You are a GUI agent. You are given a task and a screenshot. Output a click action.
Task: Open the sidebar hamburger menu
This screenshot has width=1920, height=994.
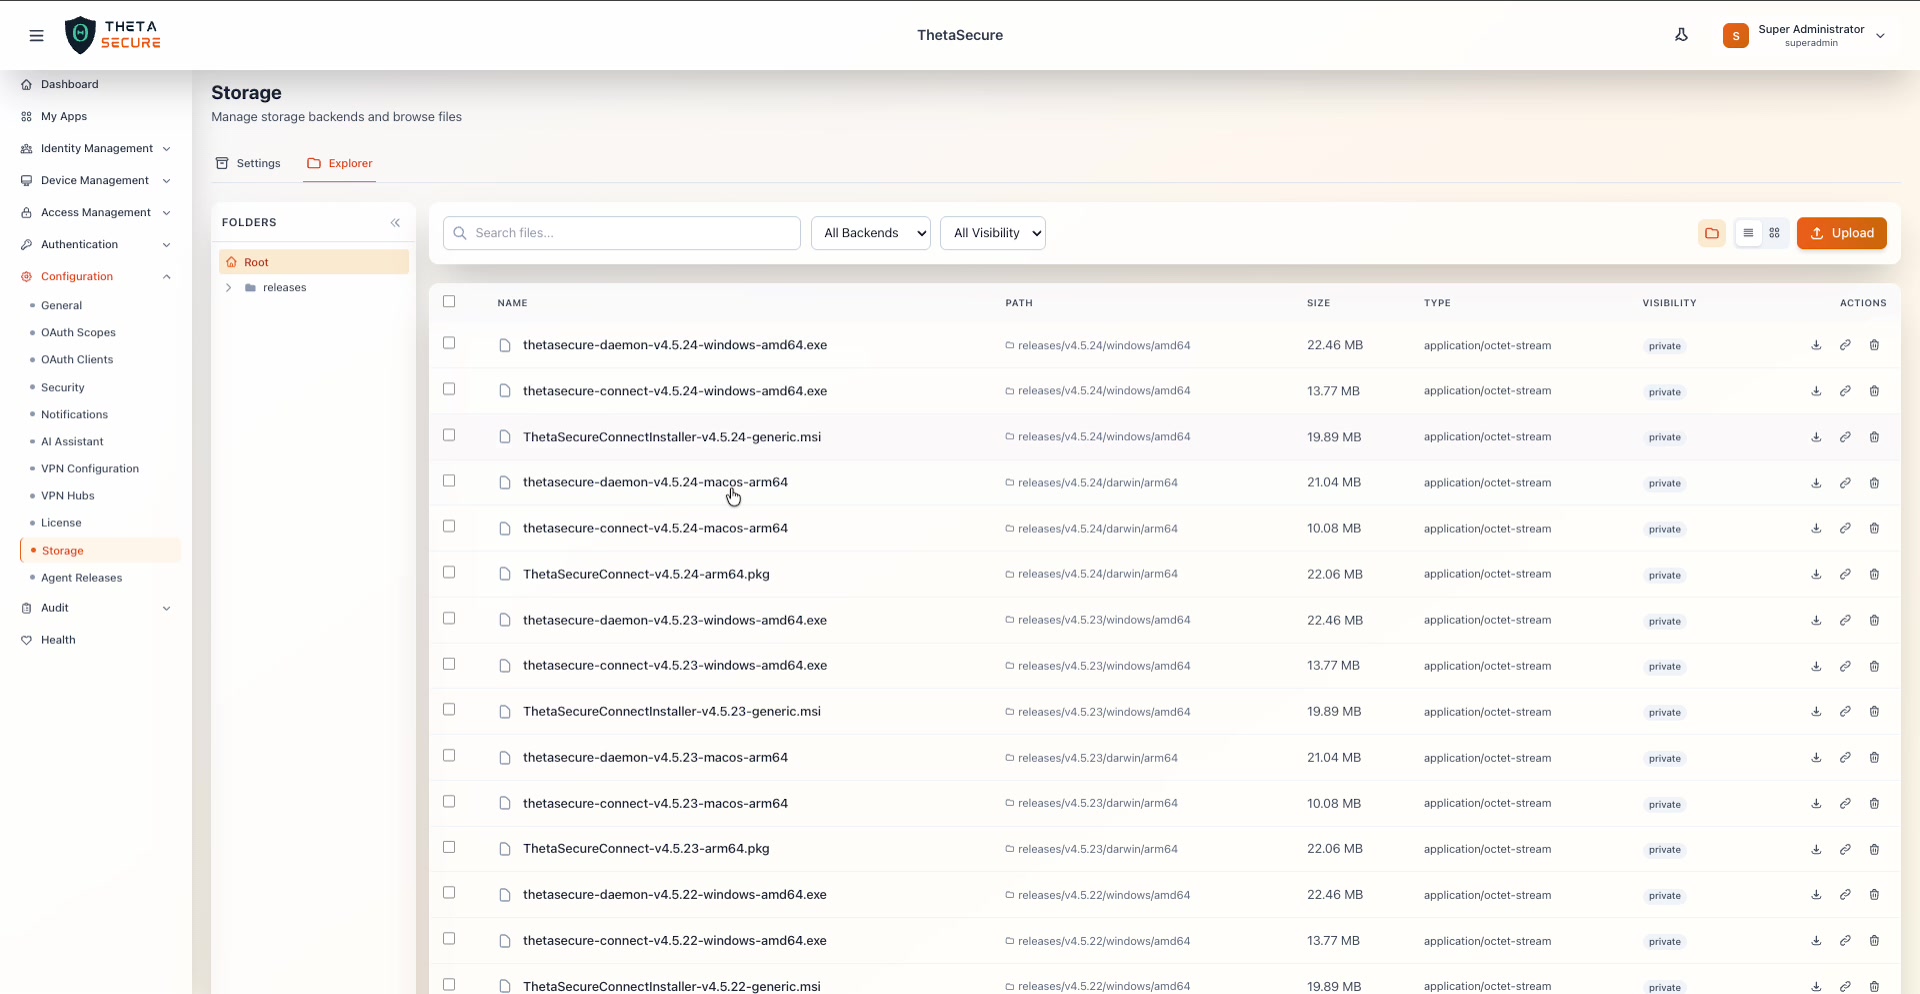pos(37,35)
